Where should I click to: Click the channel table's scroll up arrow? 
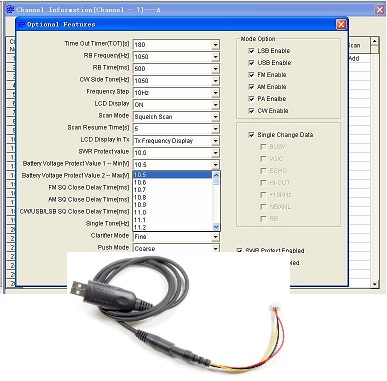(x=375, y=41)
